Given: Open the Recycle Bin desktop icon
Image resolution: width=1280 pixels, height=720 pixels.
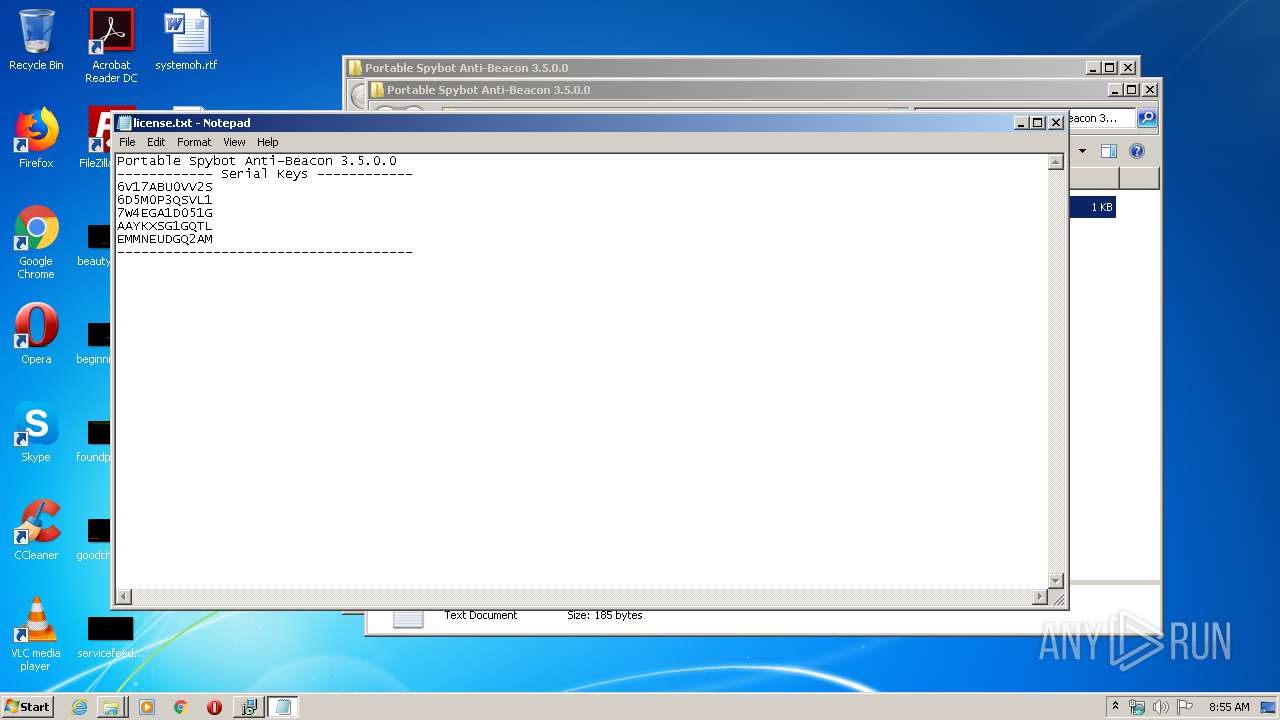Looking at the screenshot, I should 36,40.
